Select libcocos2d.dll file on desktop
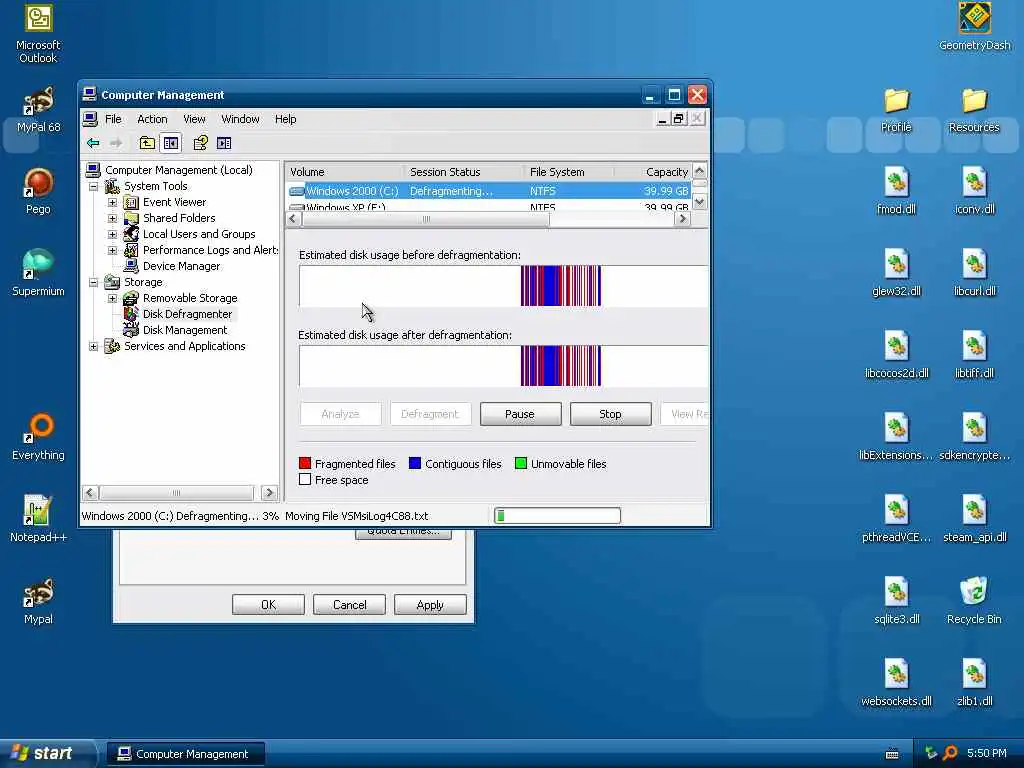1024x768 pixels. (x=897, y=356)
